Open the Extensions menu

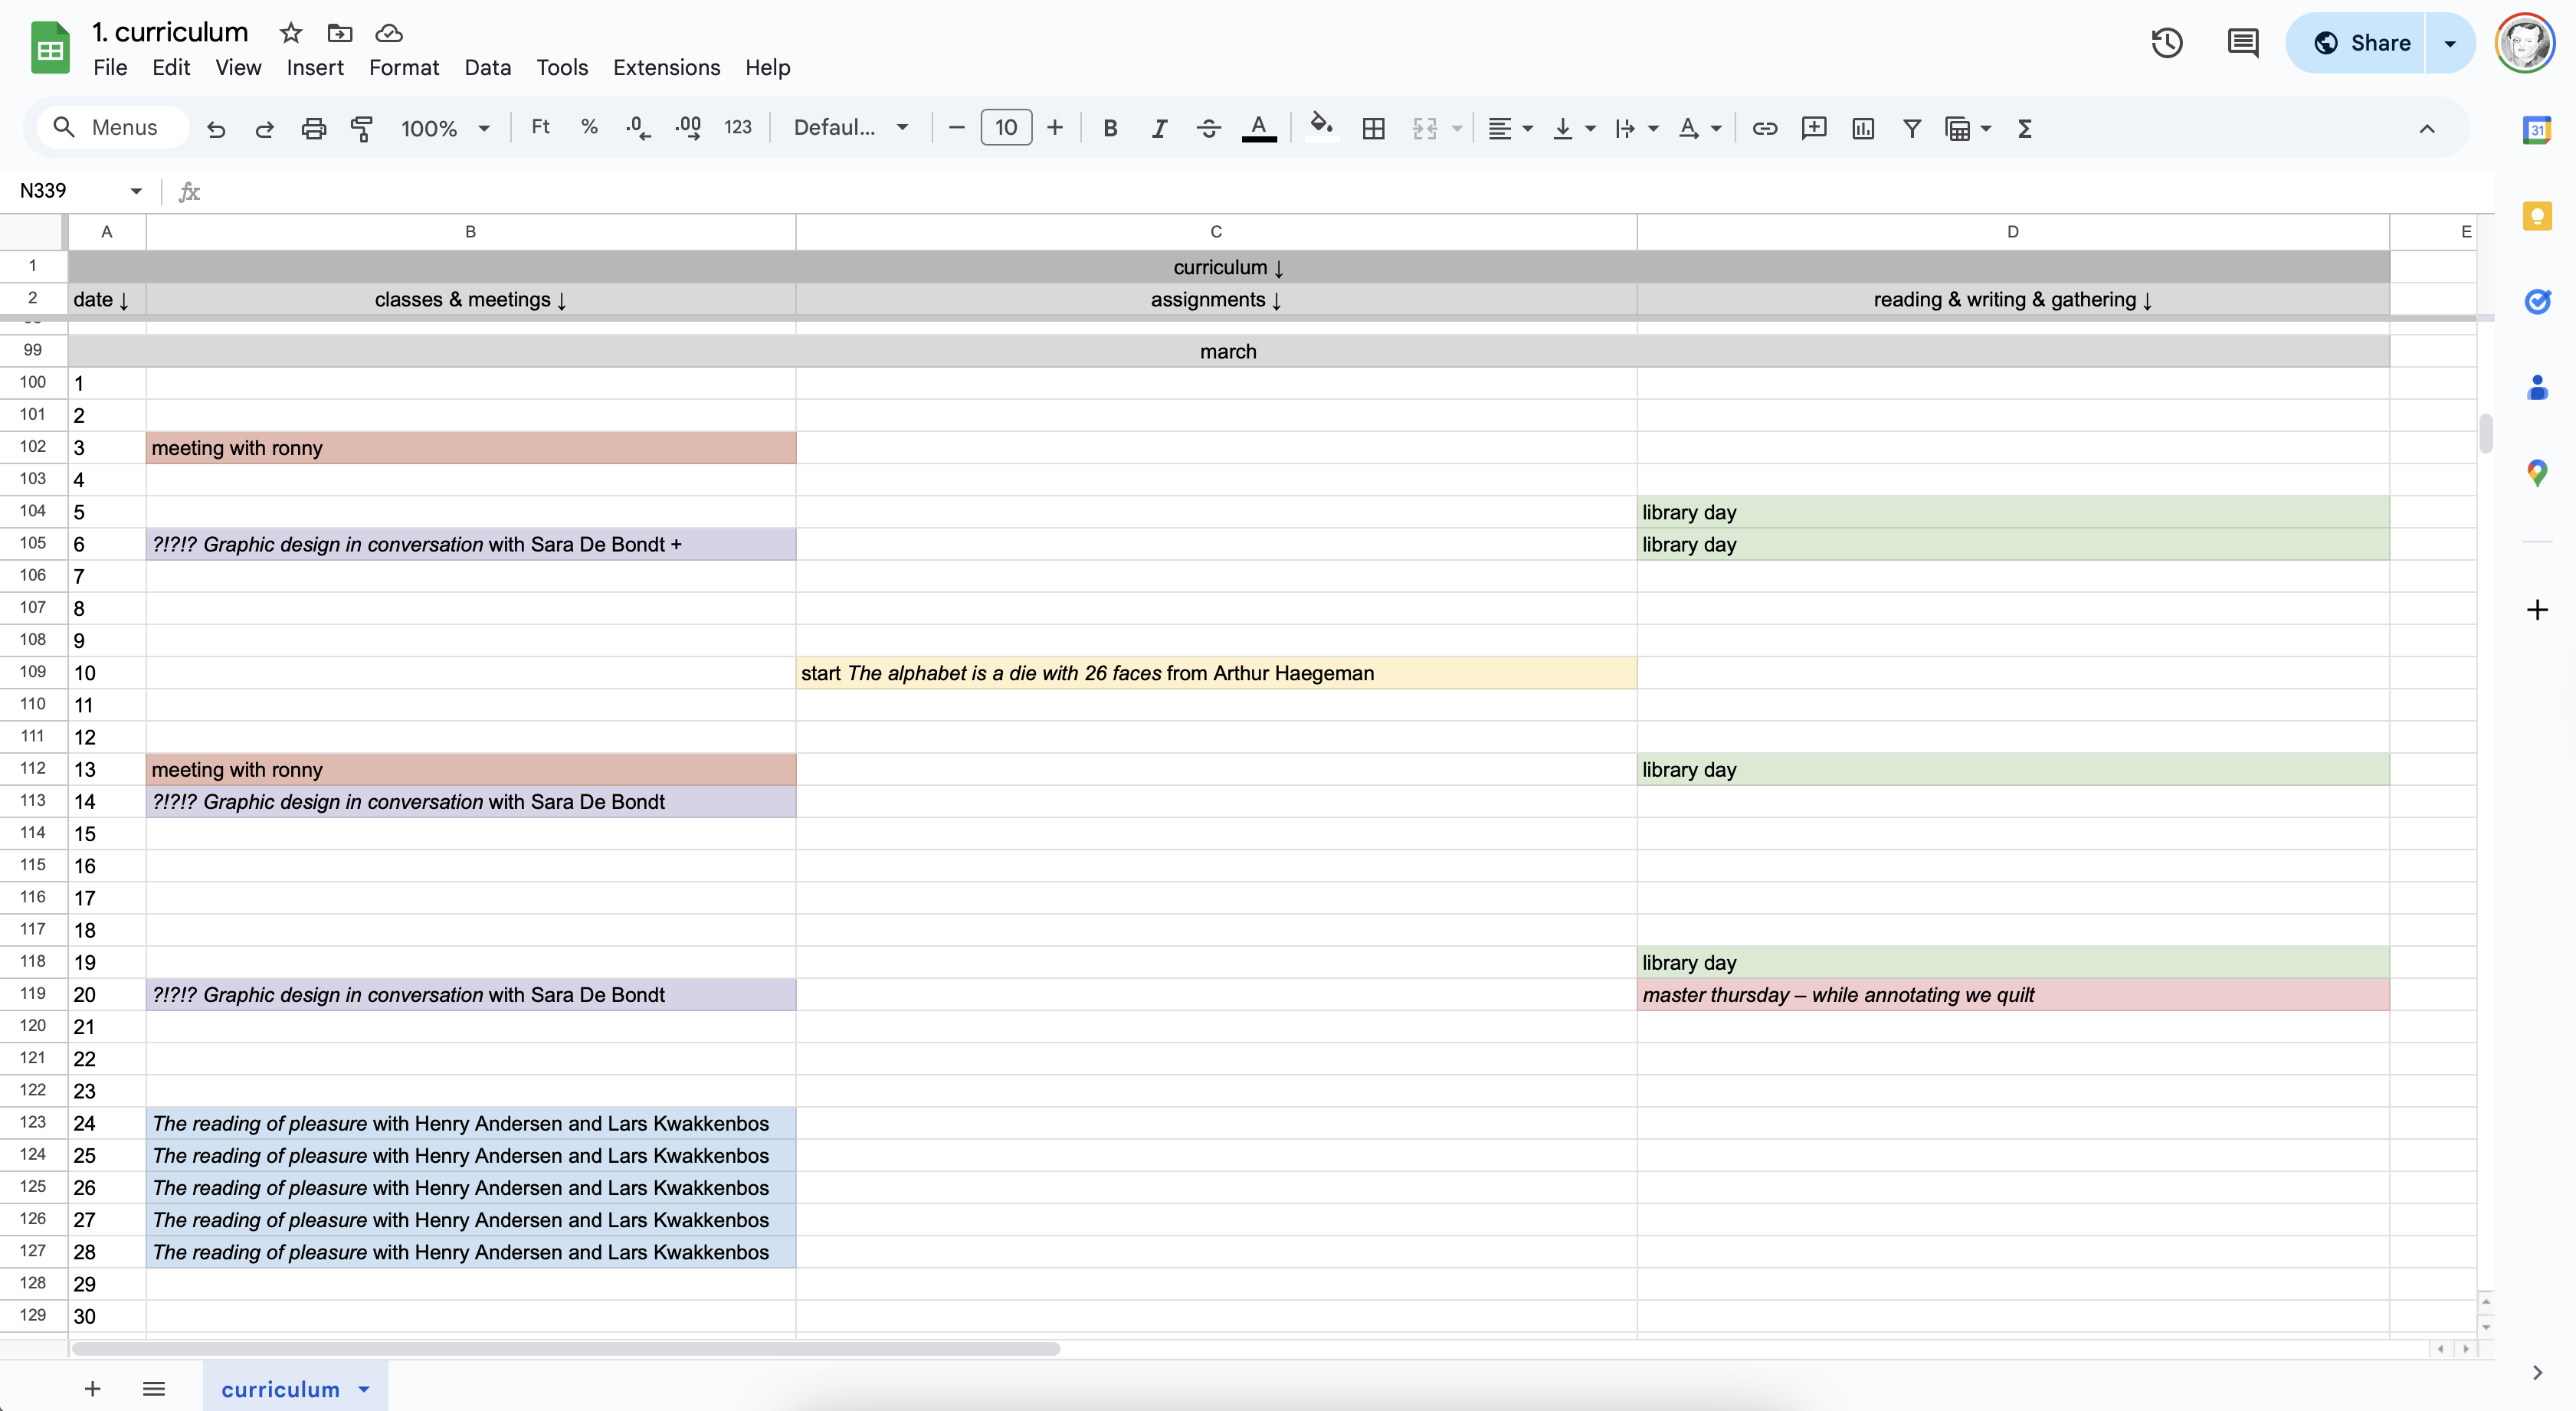click(666, 67)
